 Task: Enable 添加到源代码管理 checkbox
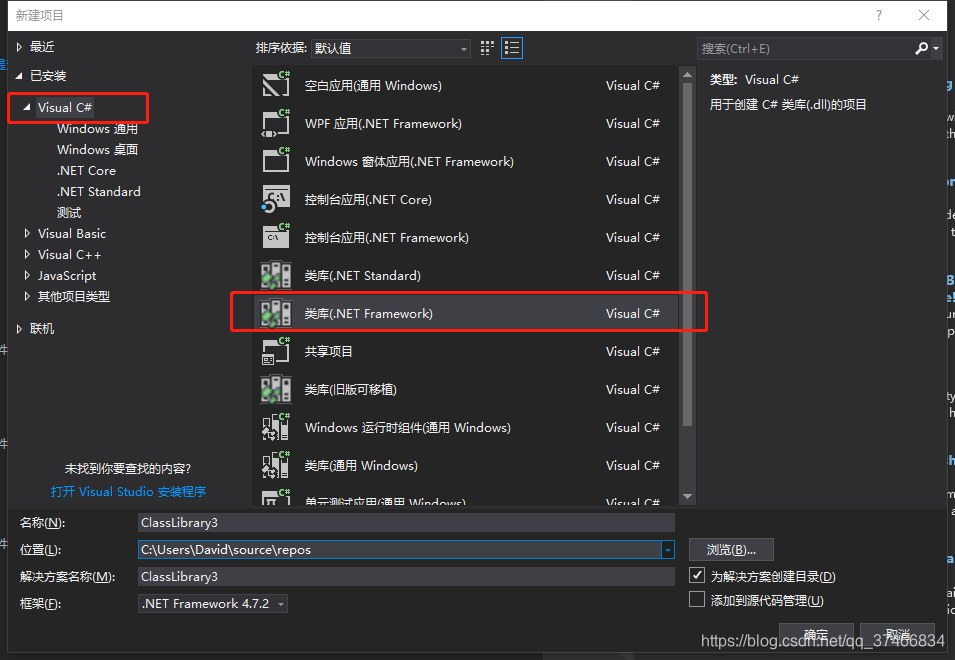[697, 599]
